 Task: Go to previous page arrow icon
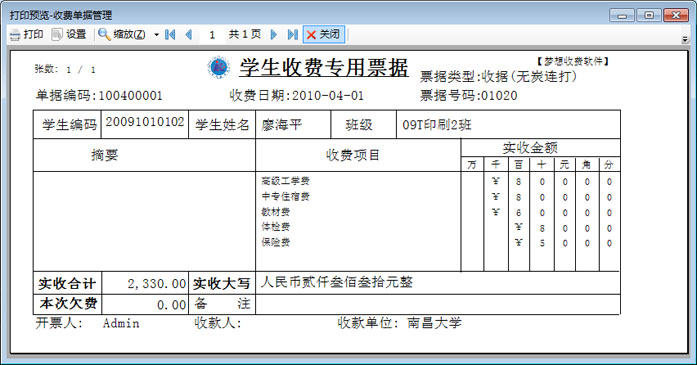(188, 34)
